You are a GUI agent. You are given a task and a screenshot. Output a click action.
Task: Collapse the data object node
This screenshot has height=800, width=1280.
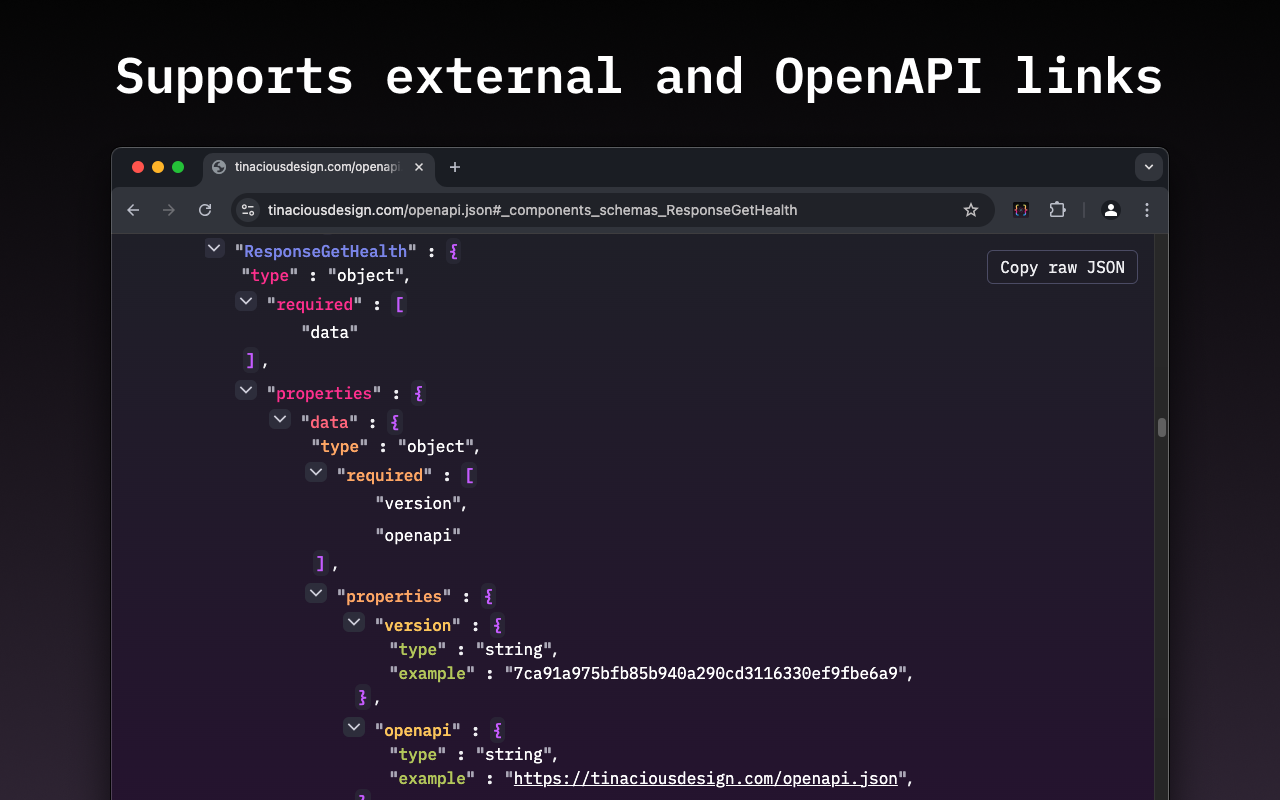click(x=280, y=419)
